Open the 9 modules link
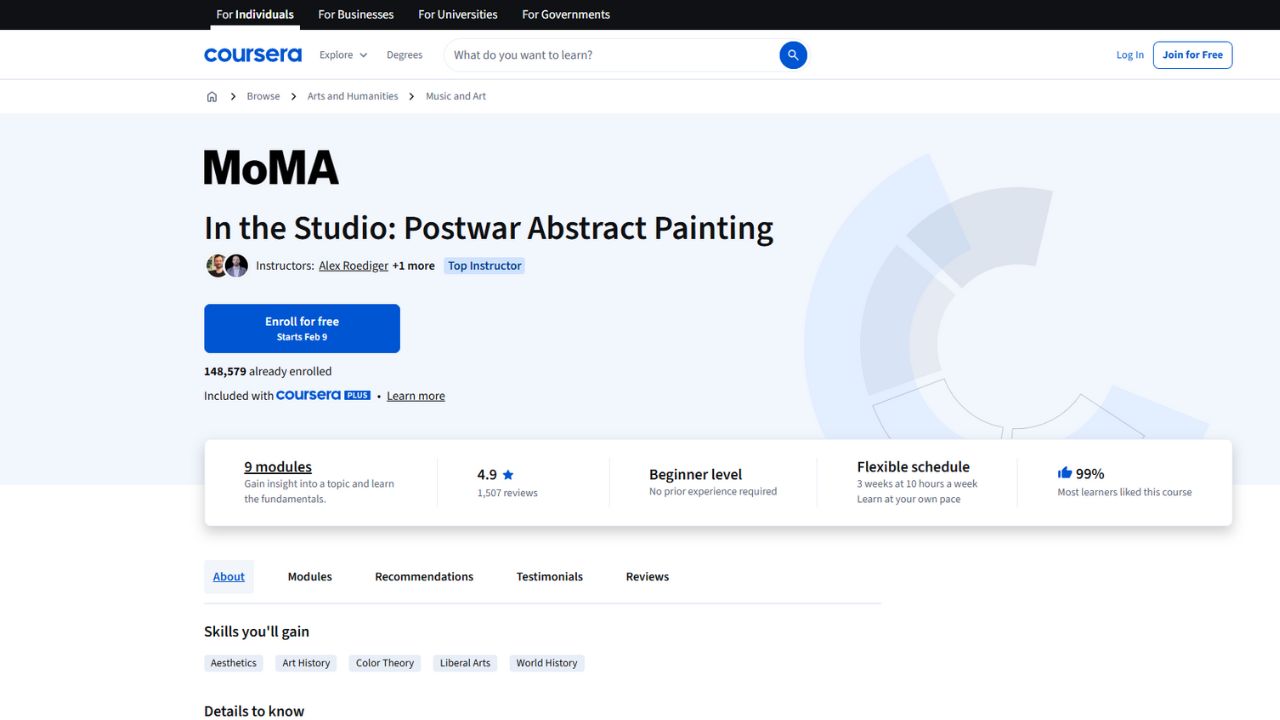The image size is (1280, 720). (277, 466)
